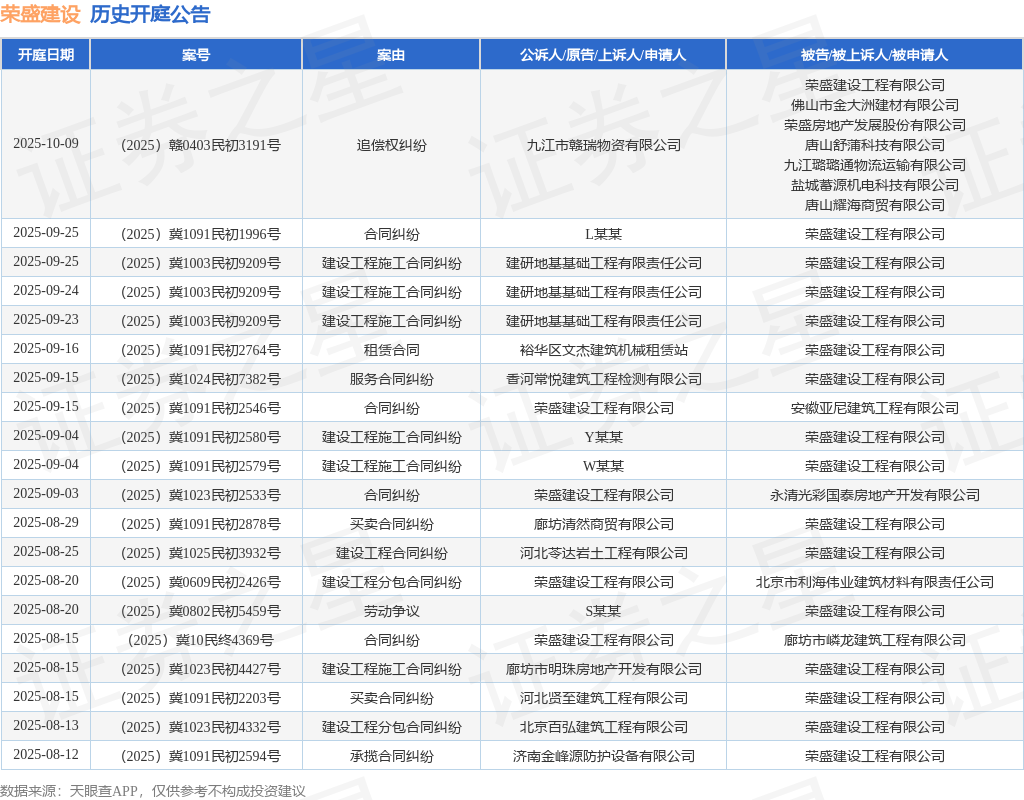Image resolution: width=1024 pixels, height=800 pixels.
Task: Select the date 2025-08-12
Action: 46,755
